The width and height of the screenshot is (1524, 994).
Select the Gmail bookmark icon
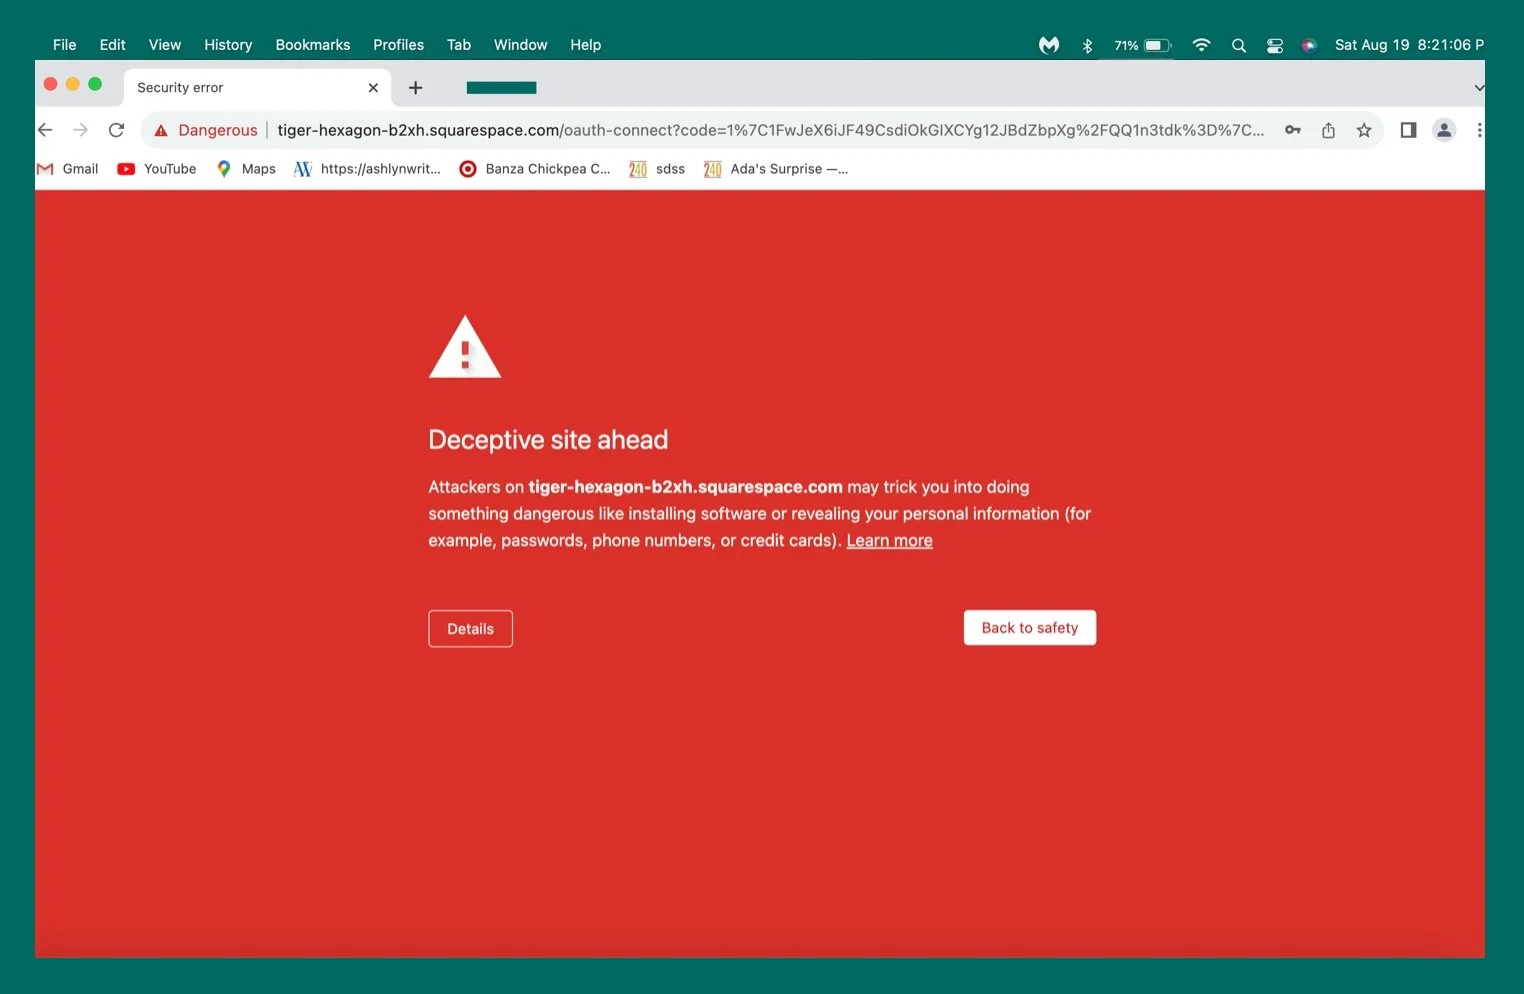coord(45,168)
